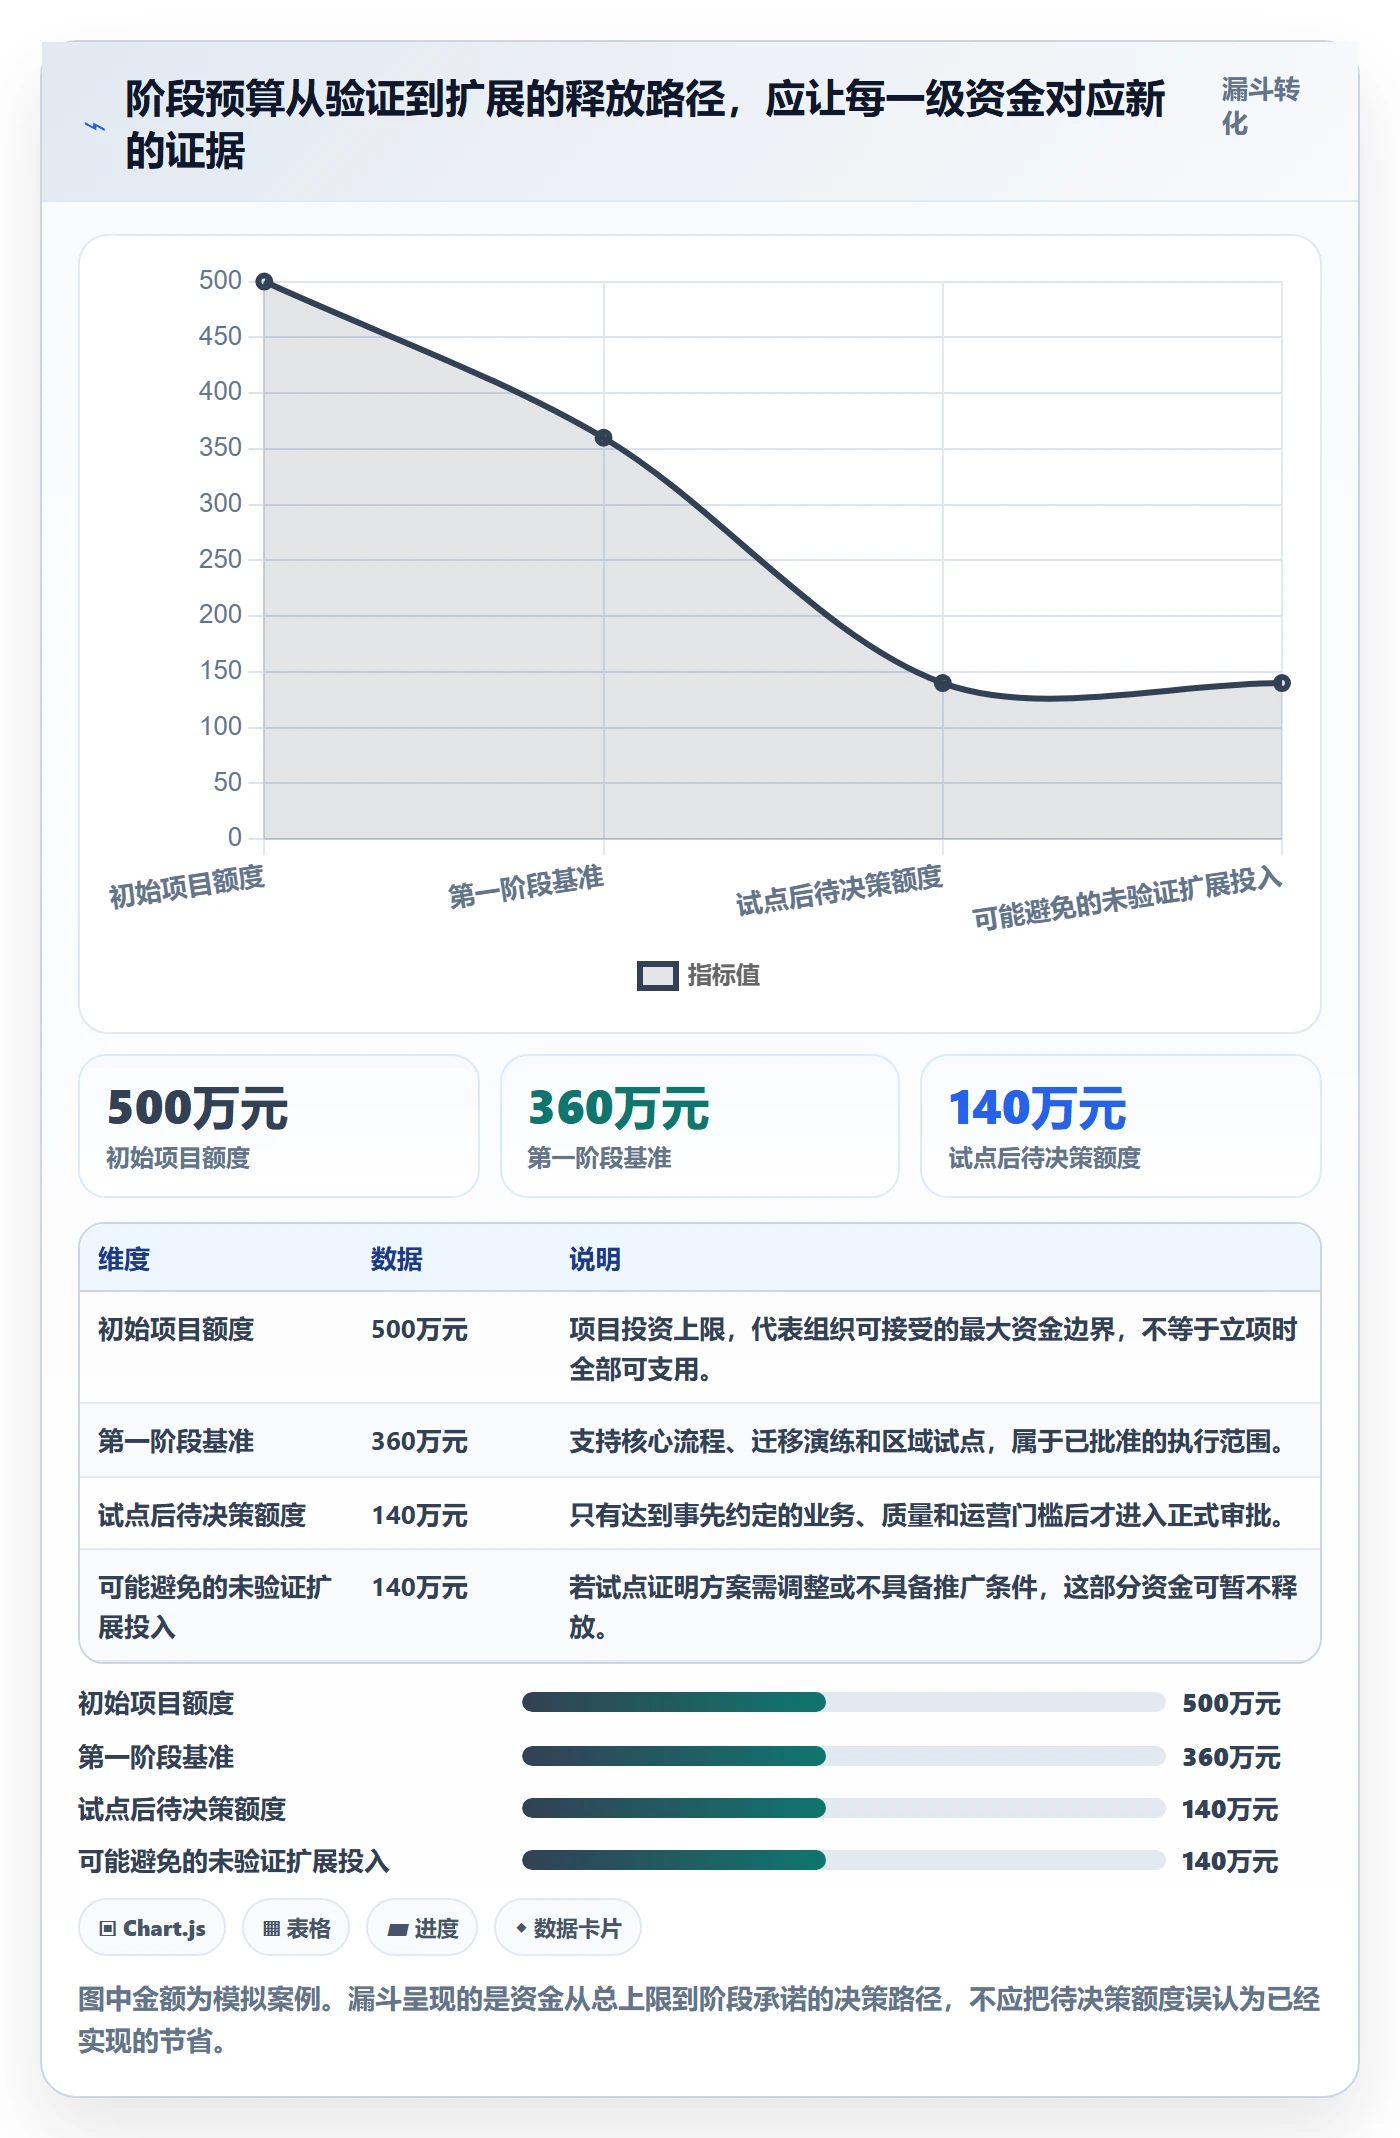1400x2138 pixels.
Task: Open the Chart.js tag chip
Action: pyautogui.click(x=152, y=1928)
